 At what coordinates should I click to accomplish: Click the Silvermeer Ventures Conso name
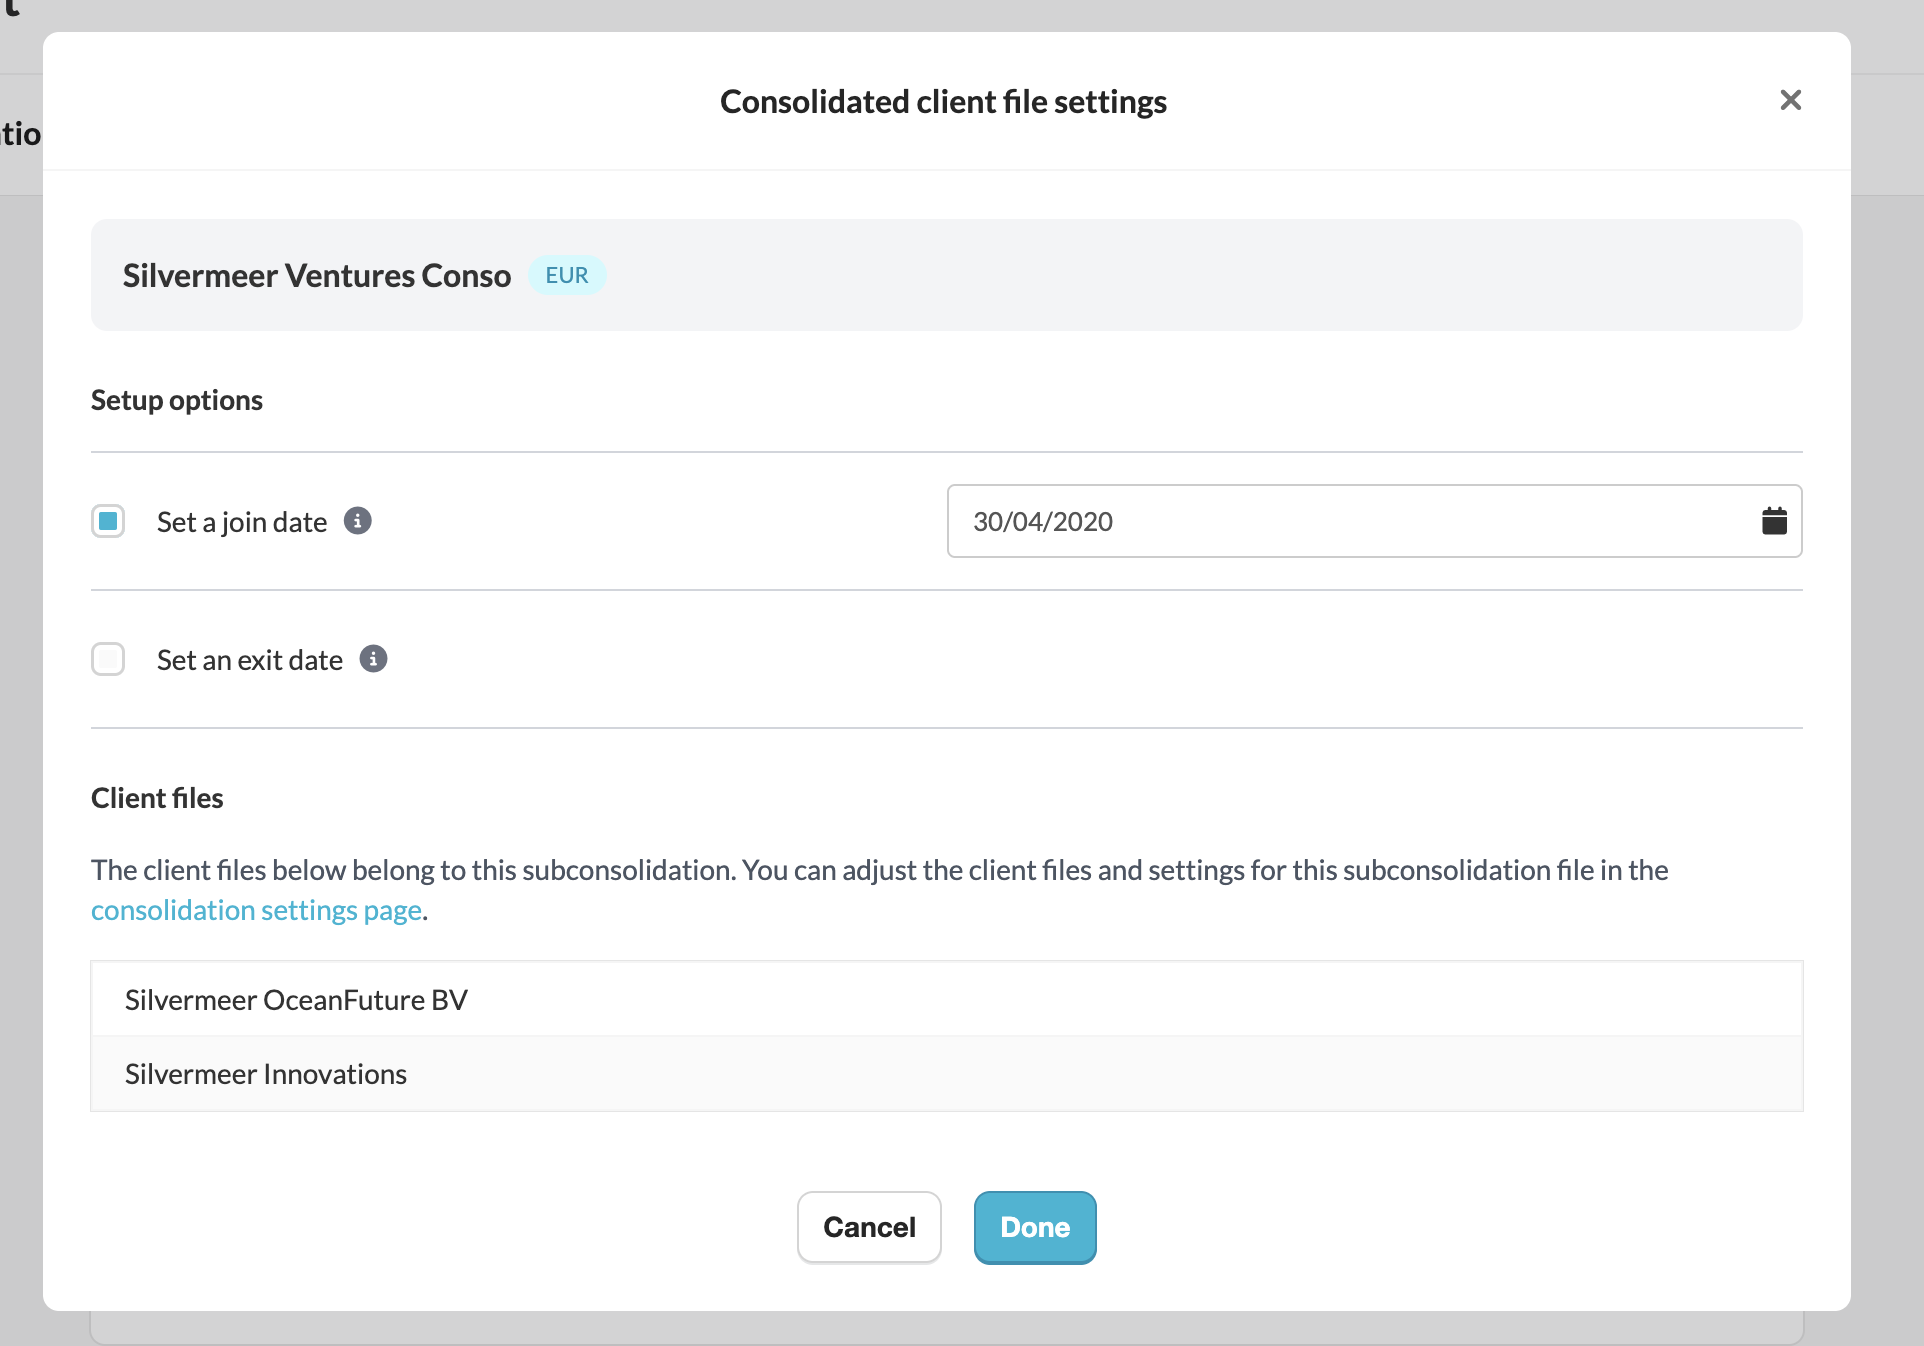pos(317,275)
